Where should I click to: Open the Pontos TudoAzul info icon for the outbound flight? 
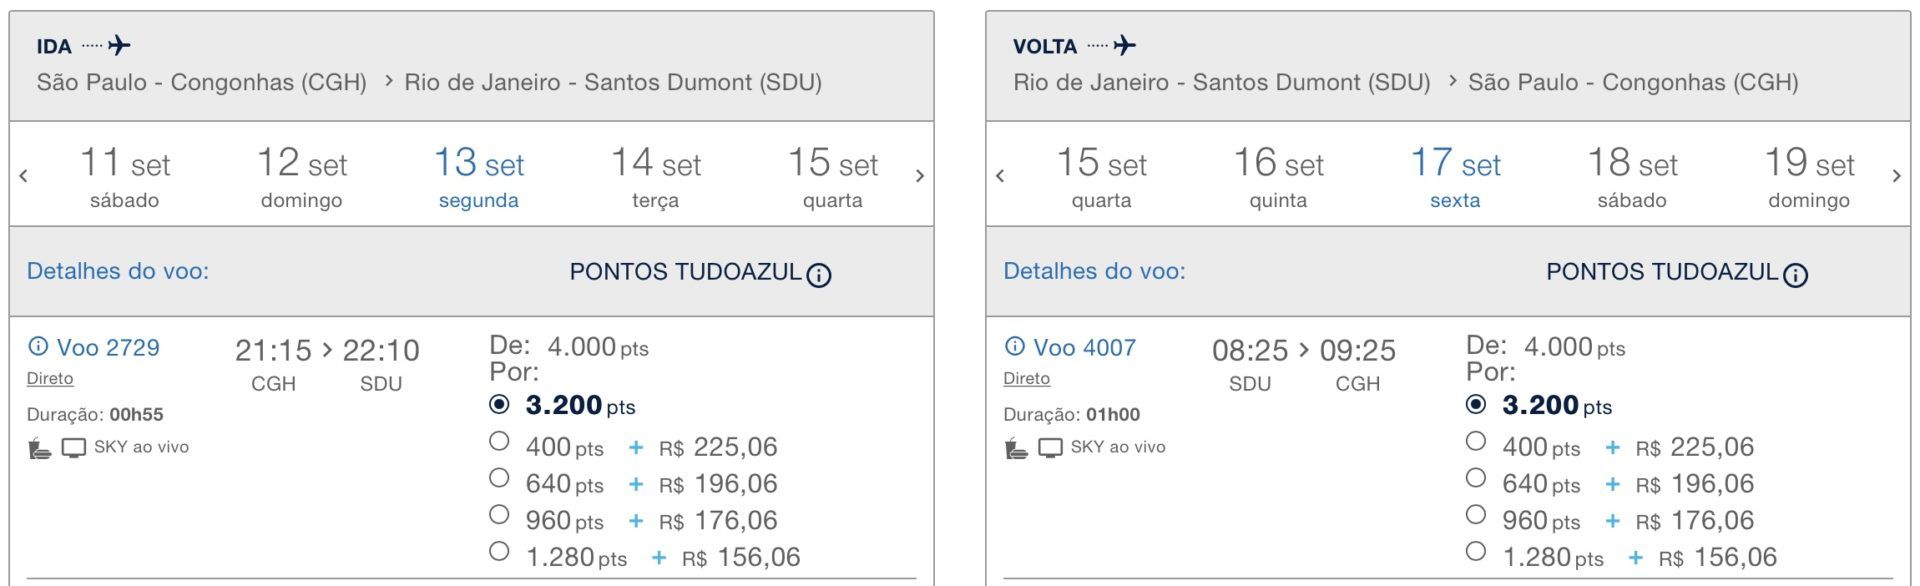pyautogui.click(x=819, y=275)
